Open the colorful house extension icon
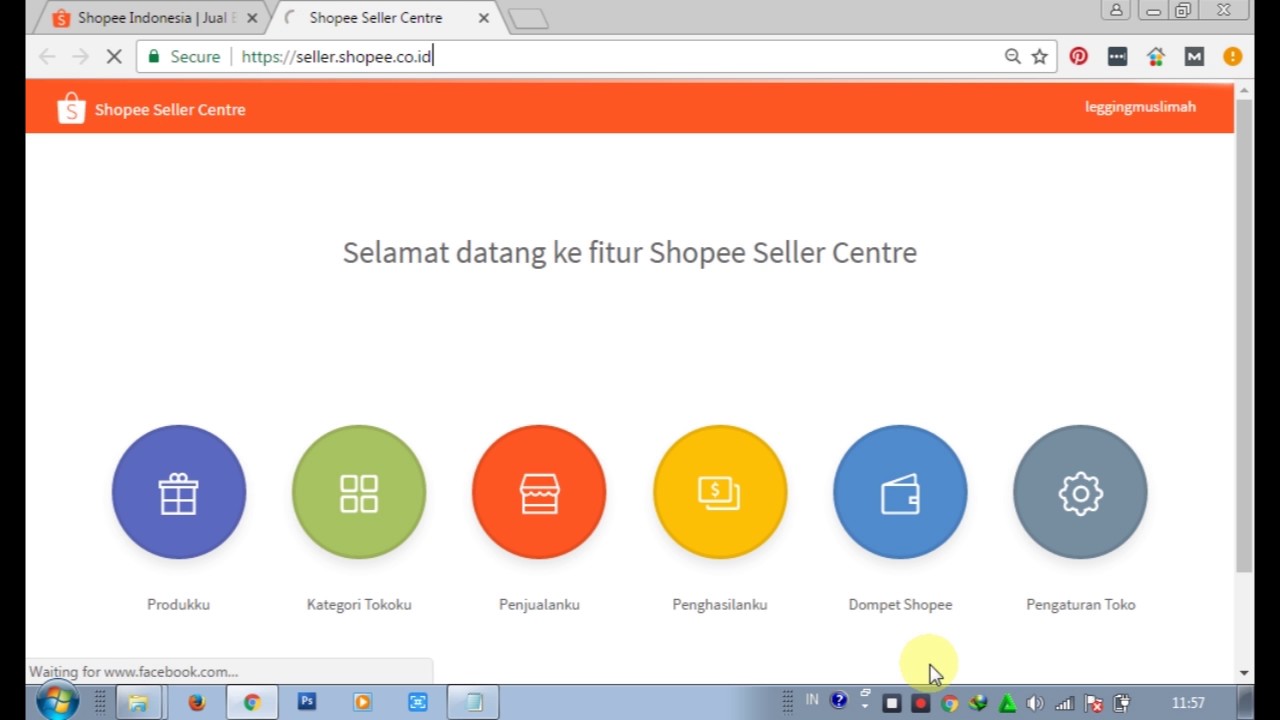The image size is (1280, 720). pyautogui.click(x=1156, y=57)
